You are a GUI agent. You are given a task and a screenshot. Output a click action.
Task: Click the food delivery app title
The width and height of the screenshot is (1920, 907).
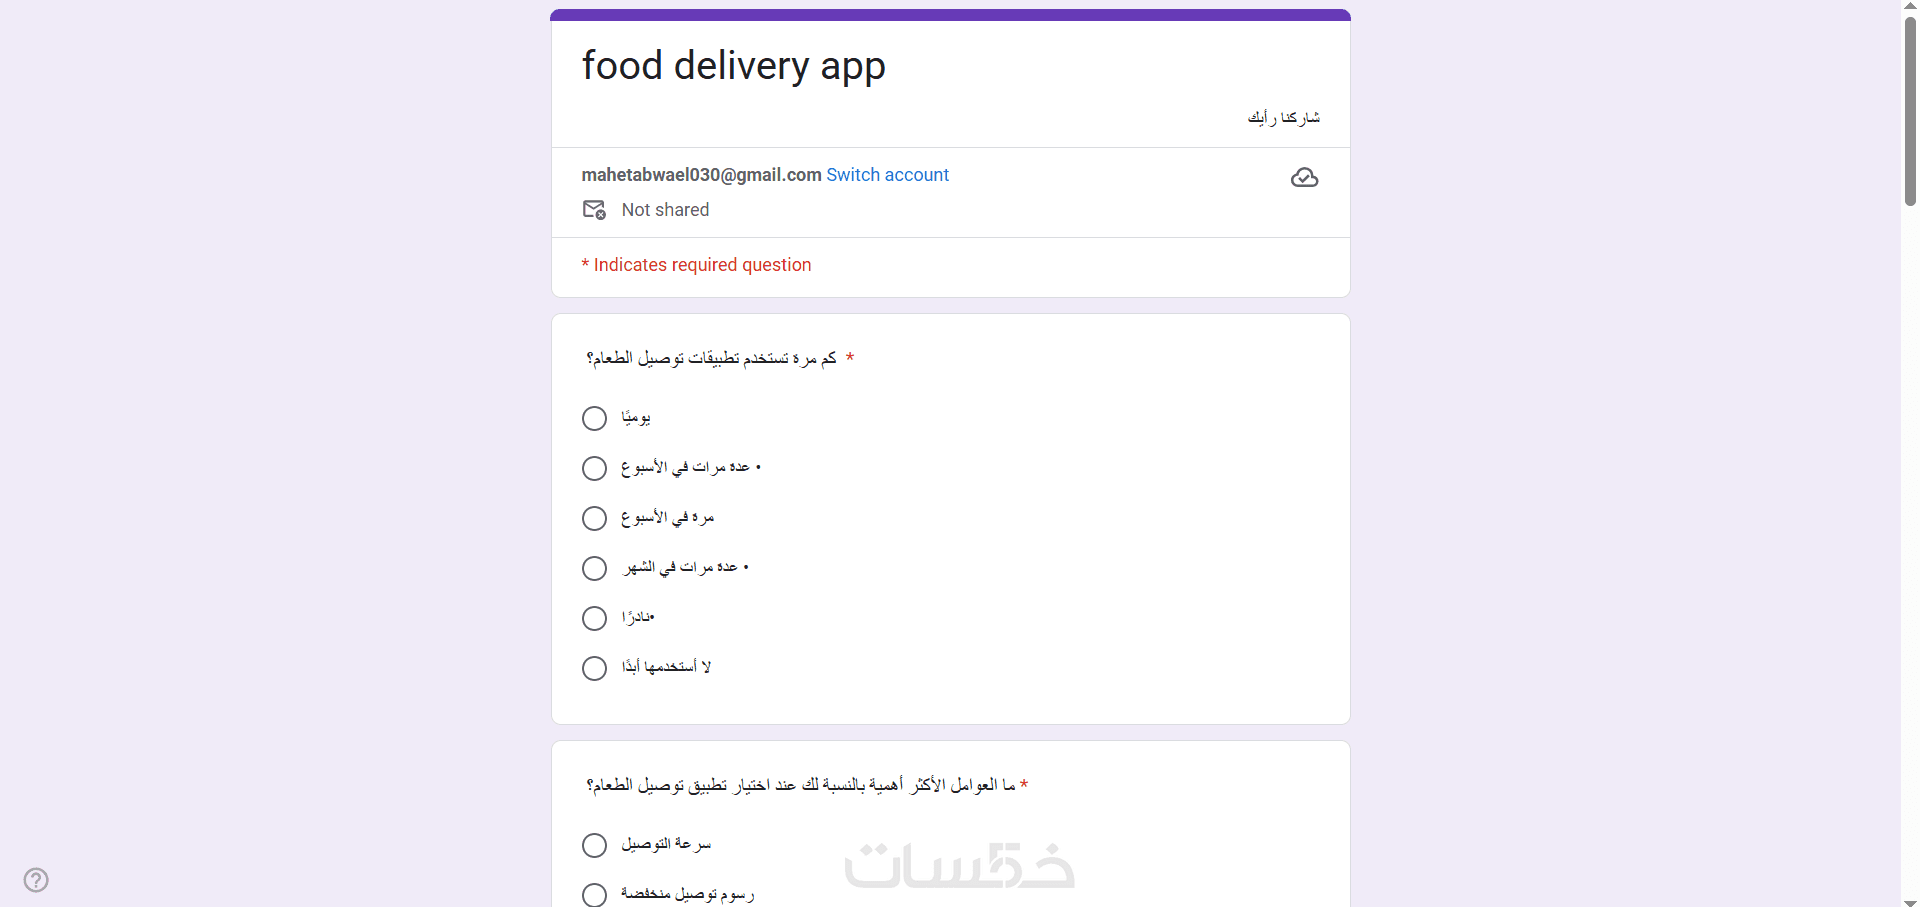click(x=733, y=66)
